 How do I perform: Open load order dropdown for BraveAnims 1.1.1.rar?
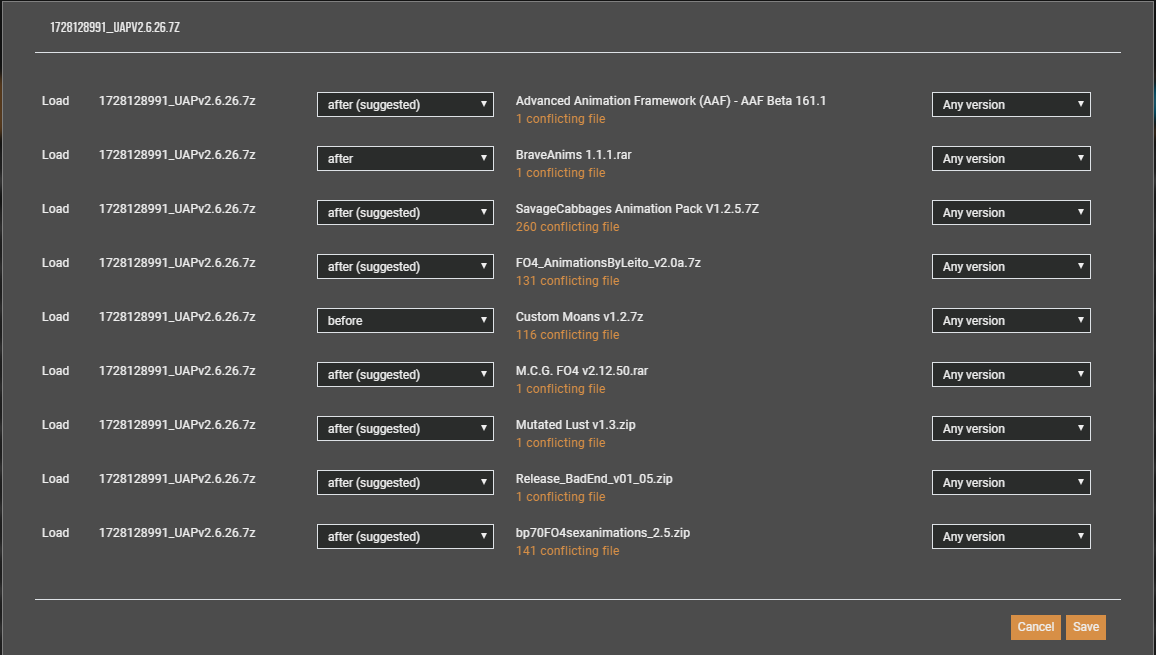point(405,159)
